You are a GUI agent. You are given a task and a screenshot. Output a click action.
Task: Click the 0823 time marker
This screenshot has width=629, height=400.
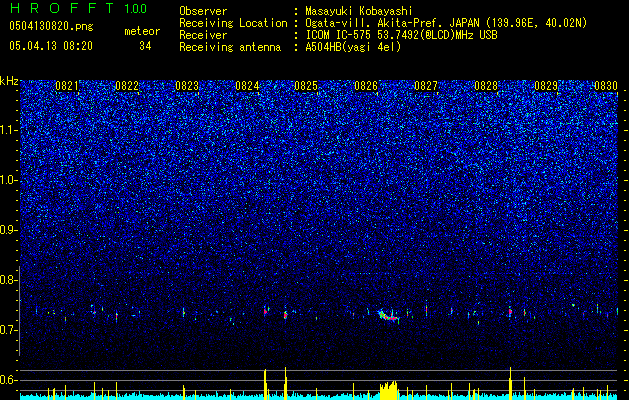(x=187, y=86)
